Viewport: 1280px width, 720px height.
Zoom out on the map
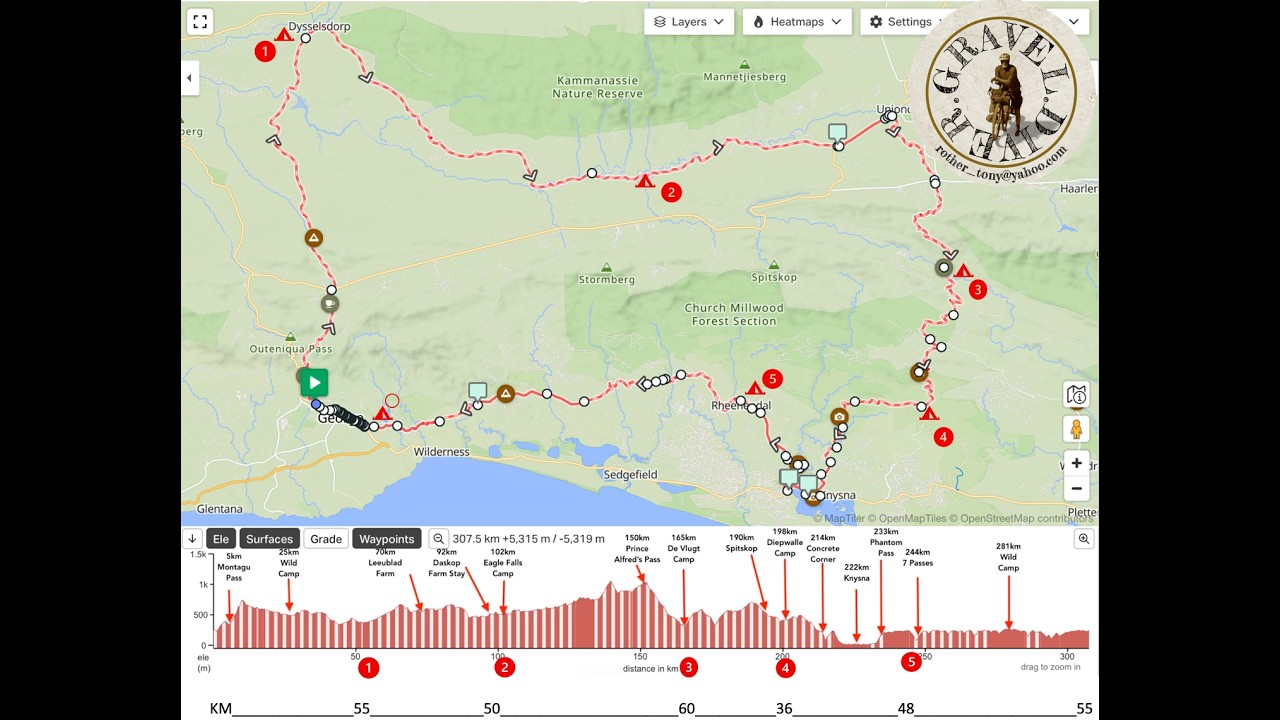point(1076,489)
